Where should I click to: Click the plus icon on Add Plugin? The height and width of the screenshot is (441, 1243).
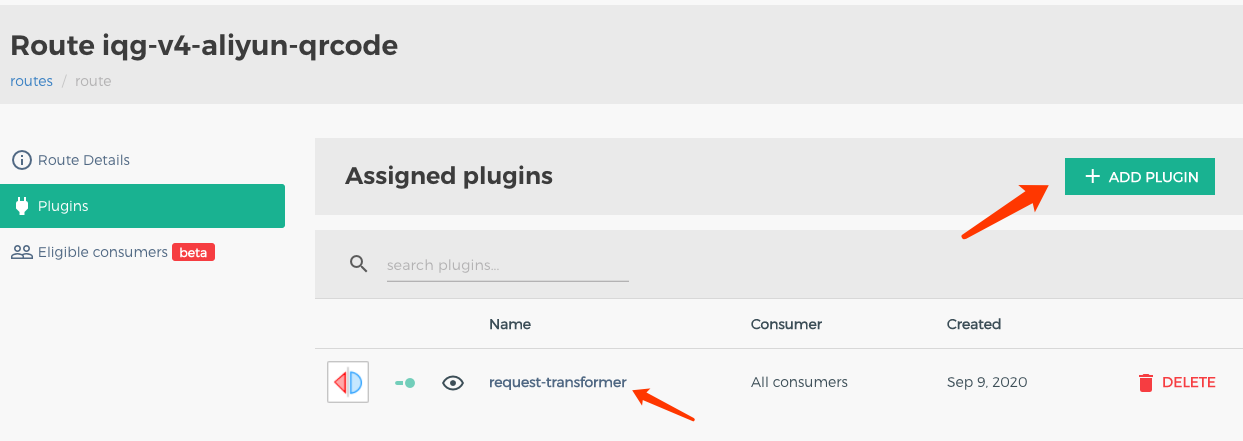tap(1092, 177)
